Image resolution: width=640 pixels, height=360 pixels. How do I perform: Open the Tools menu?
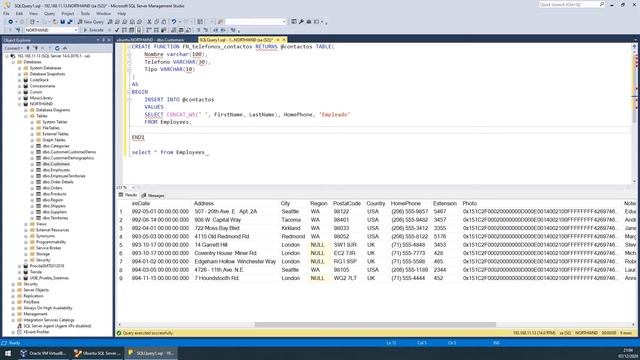tap(85, 13)
